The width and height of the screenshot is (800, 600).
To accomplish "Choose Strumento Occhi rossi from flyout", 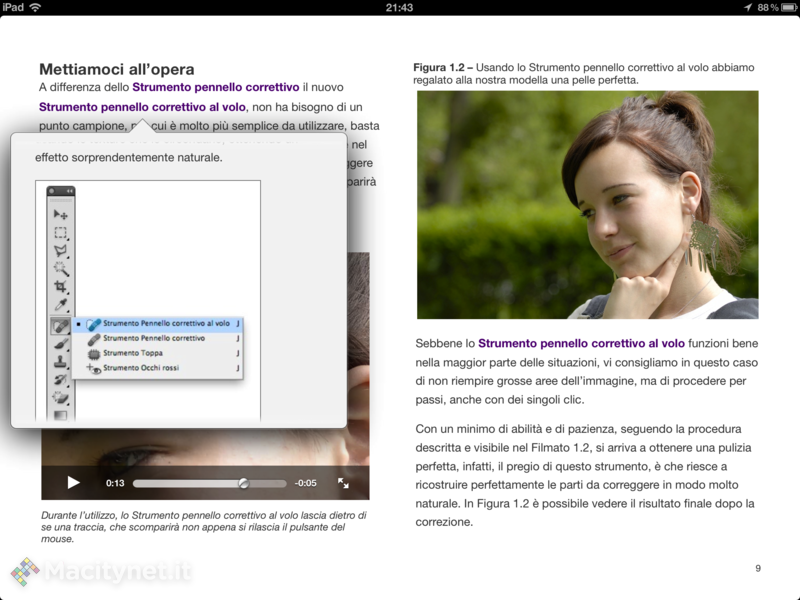I will (x=140, y=368).
